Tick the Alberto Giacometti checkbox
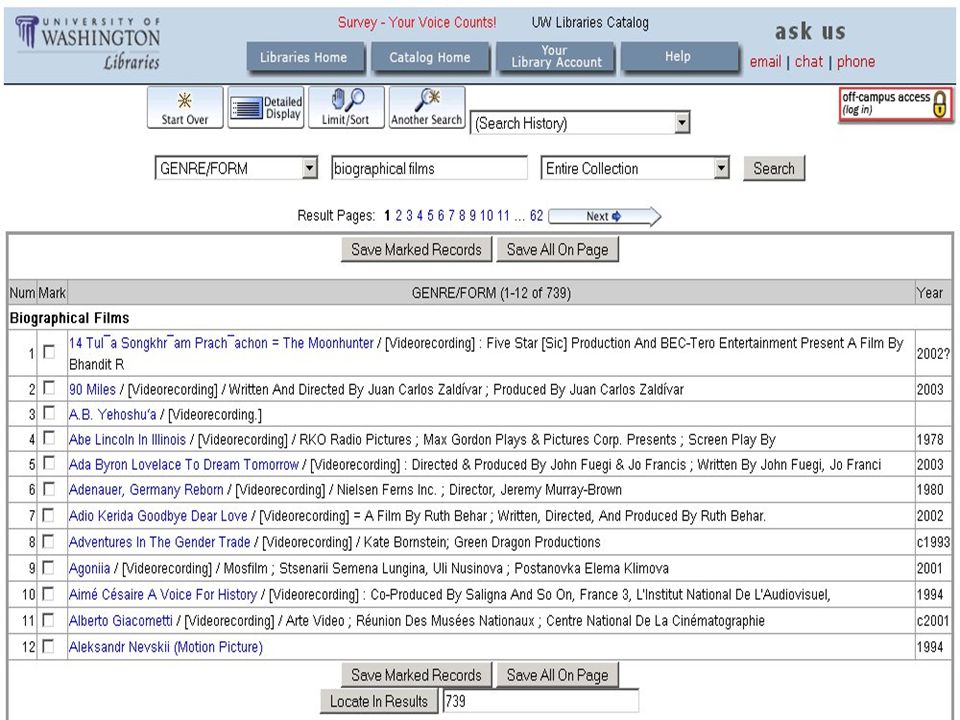Screen dimensions: 960x720 [x=49, y=620]
